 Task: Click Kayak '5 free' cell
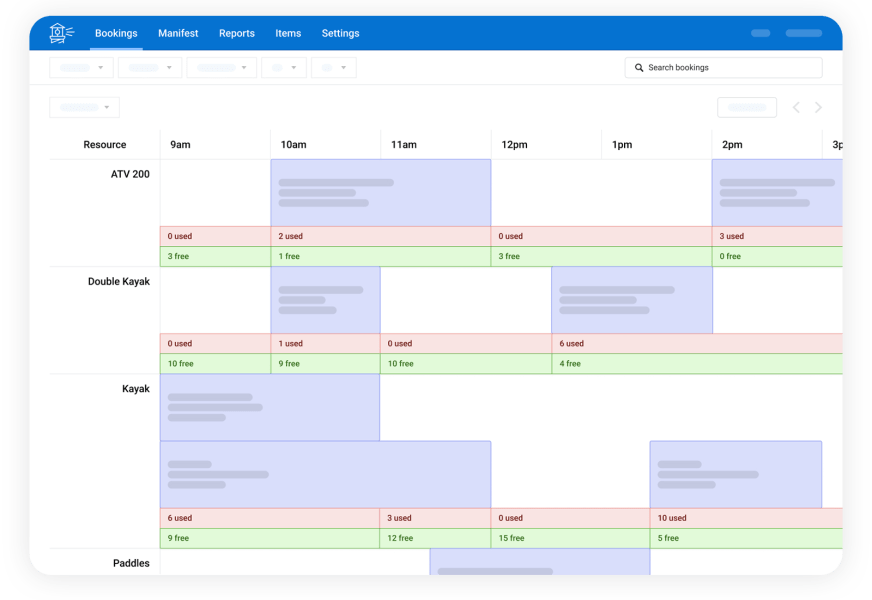[746, 538]
